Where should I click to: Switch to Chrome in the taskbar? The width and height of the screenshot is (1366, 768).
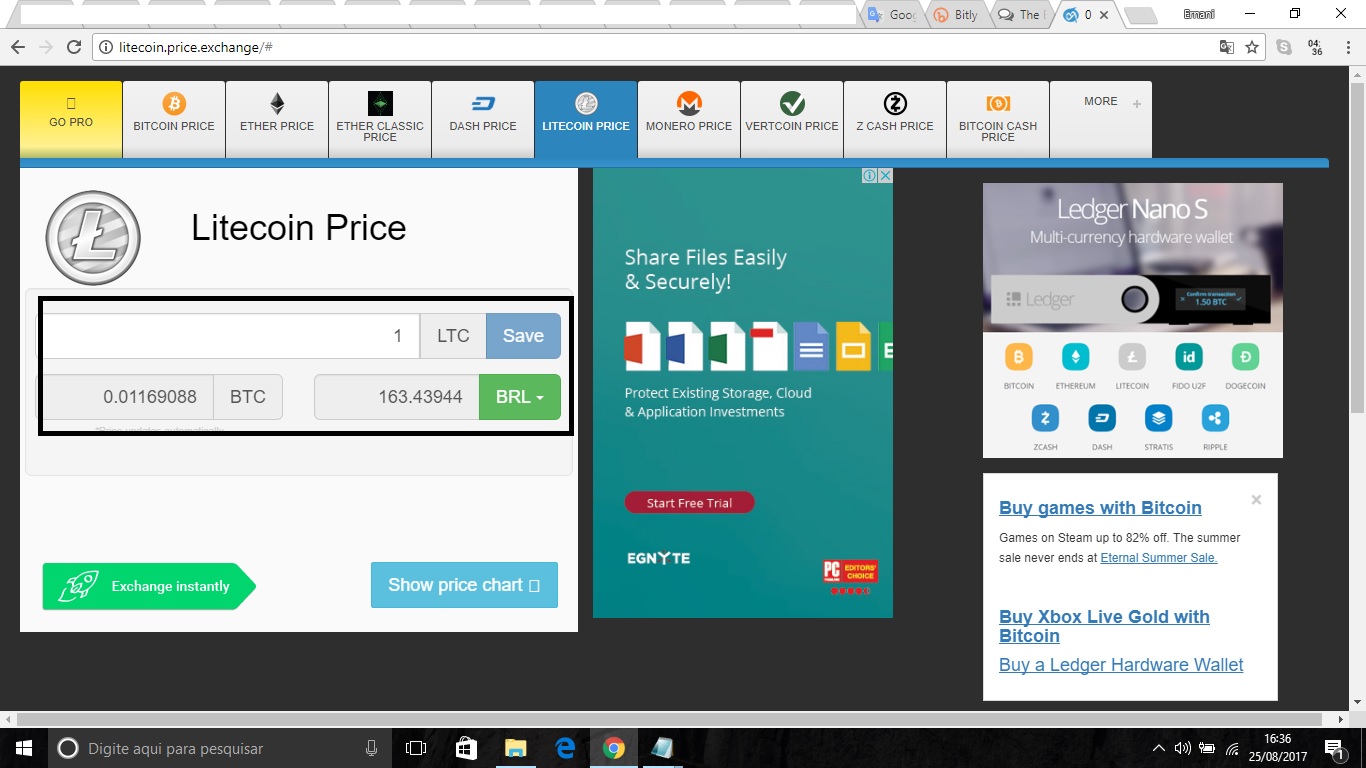click(x=614, y=748)
